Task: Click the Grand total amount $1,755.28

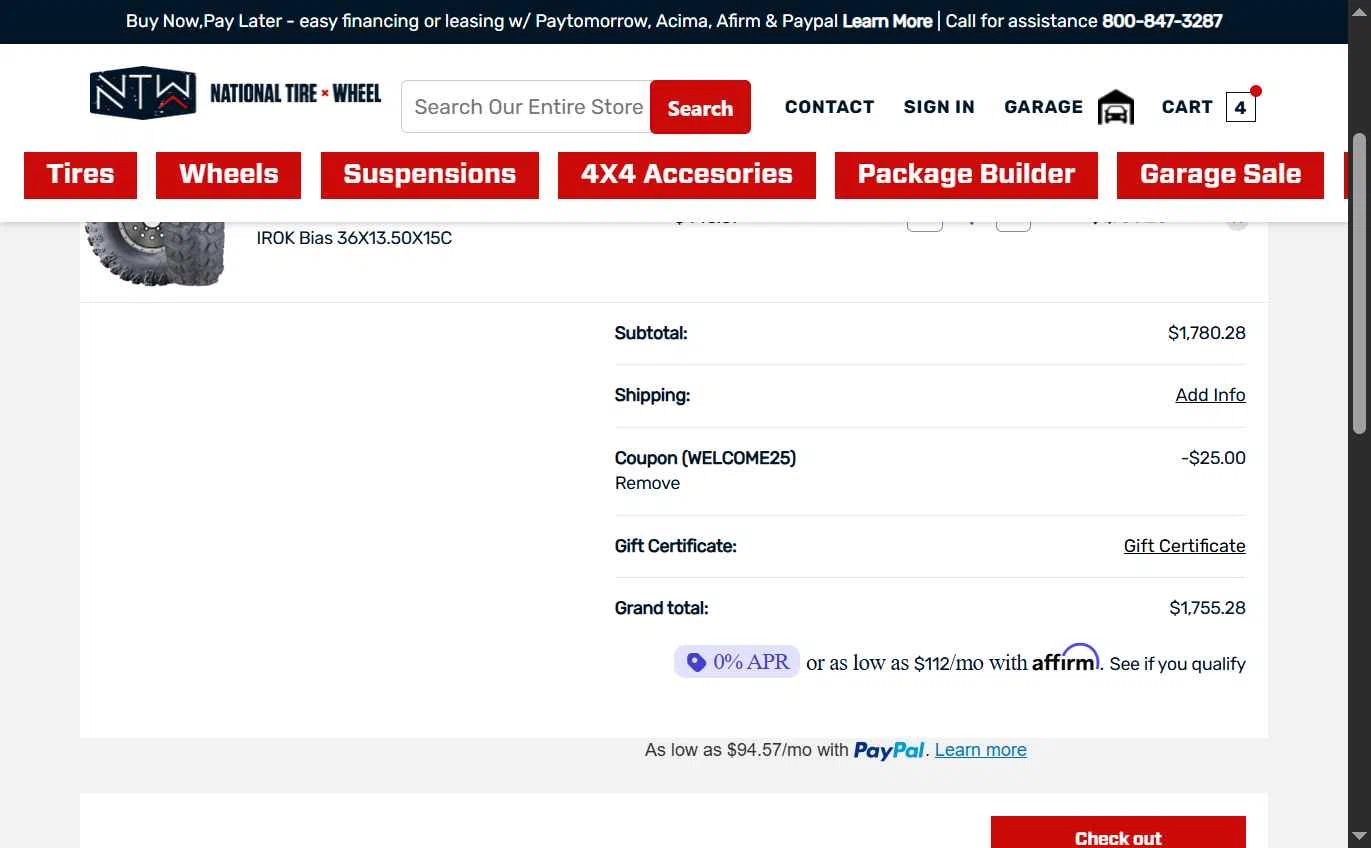Action: point(1207,608)
